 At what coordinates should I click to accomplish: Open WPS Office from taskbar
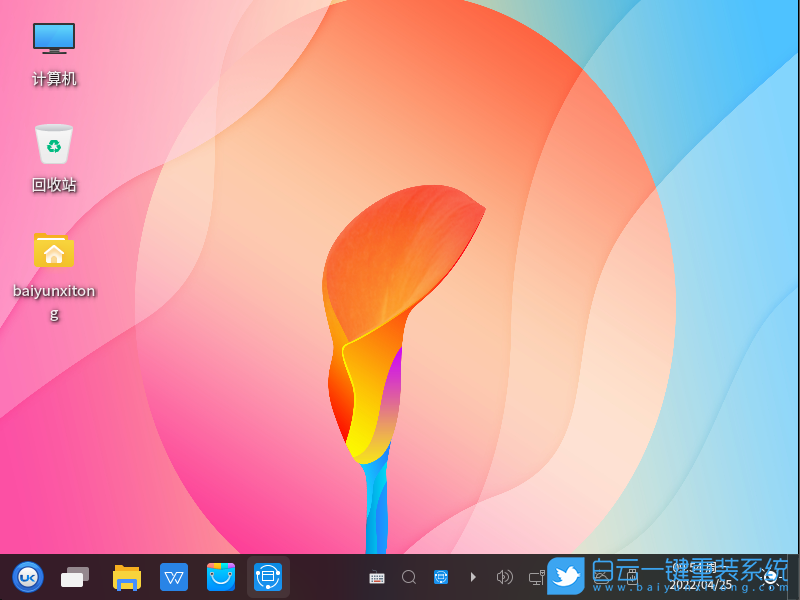tap(174, 577)
